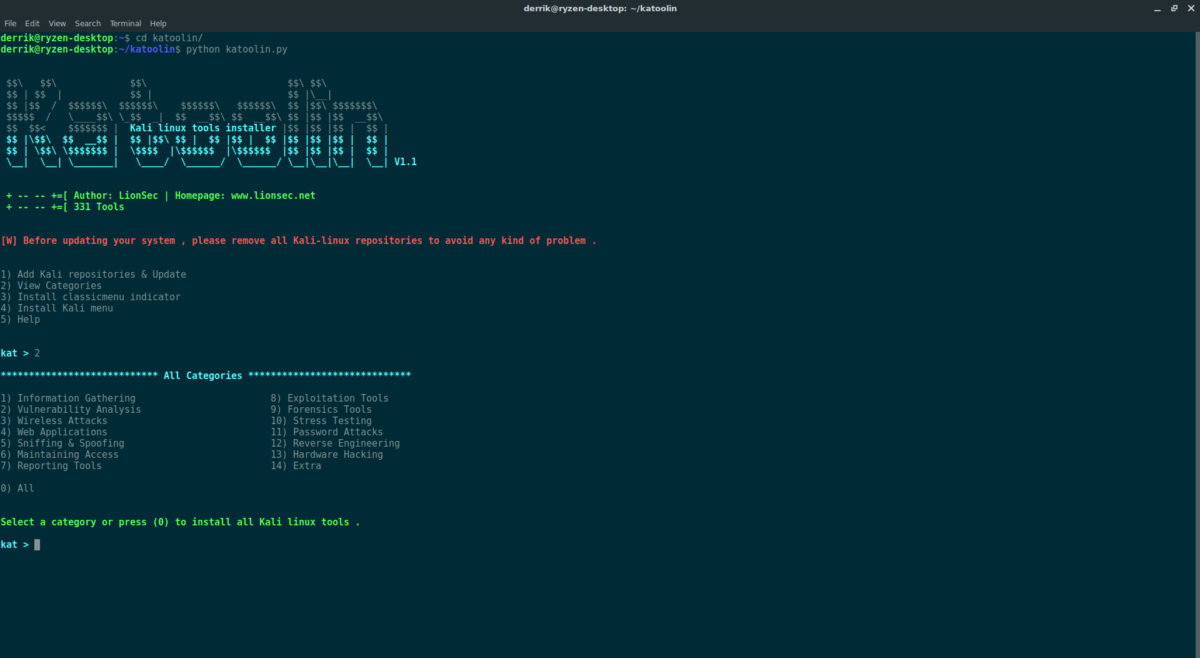Open the View menu
This screenshot has height=658, width=1200.
click(x=57, y=23)
